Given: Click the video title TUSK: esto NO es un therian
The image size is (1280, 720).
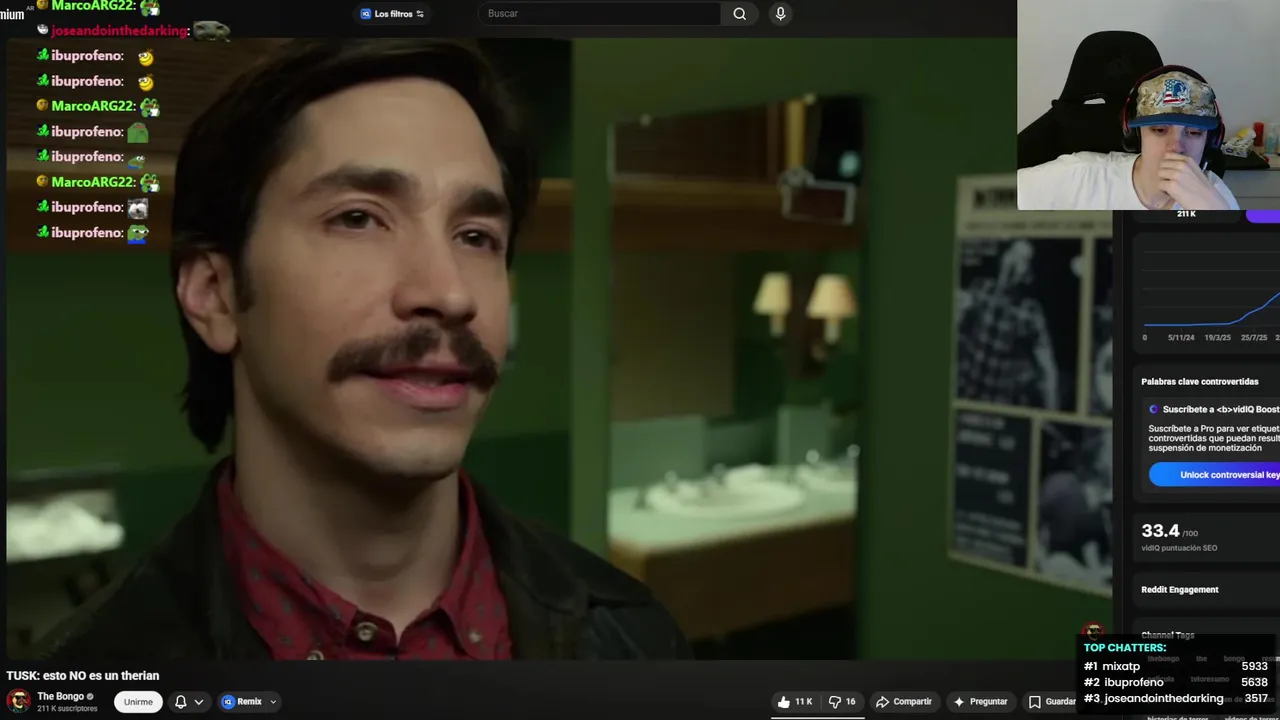Looking at the screenshot, I should click(x=83, y=676).
